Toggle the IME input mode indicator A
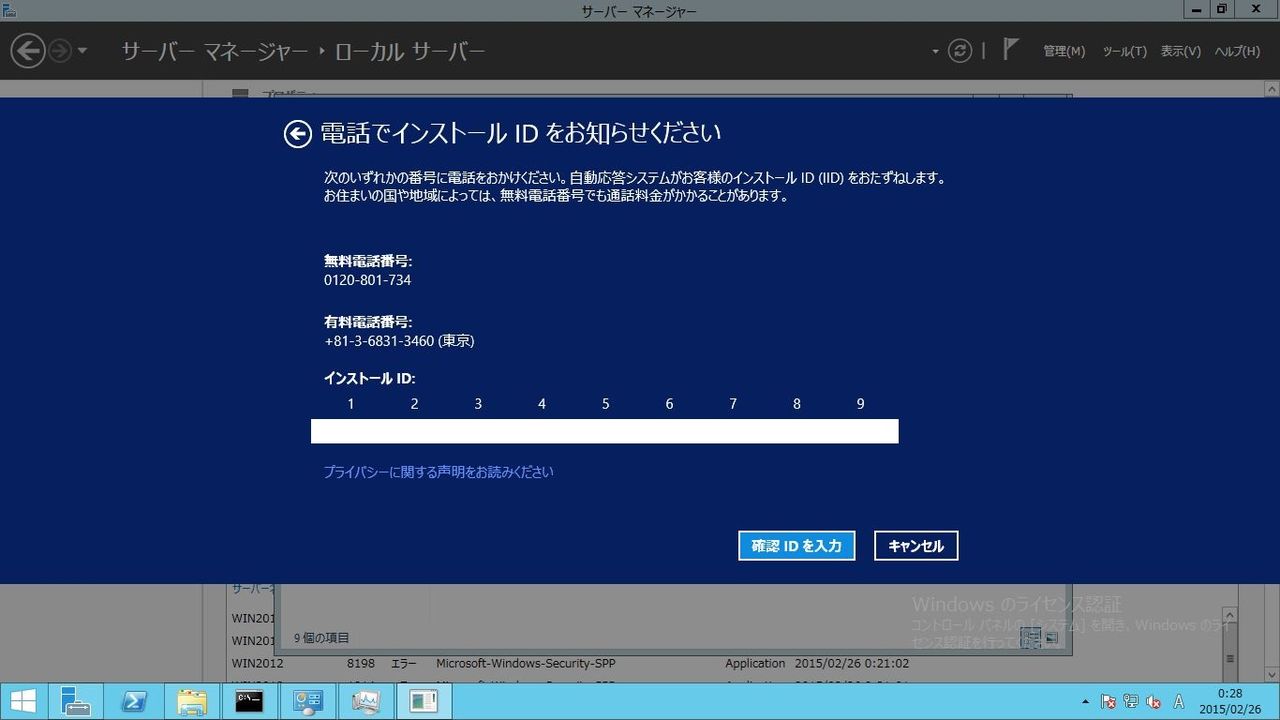 tap(1179, 702)
